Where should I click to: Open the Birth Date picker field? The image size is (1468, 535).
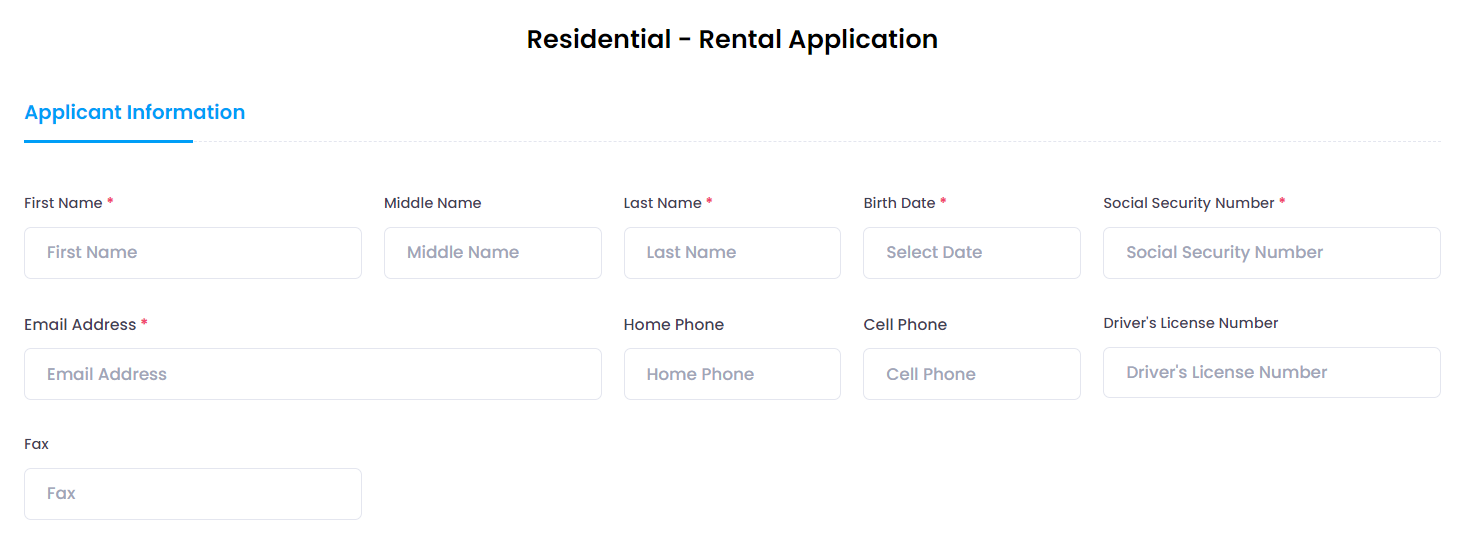click(x=971, y=253)
